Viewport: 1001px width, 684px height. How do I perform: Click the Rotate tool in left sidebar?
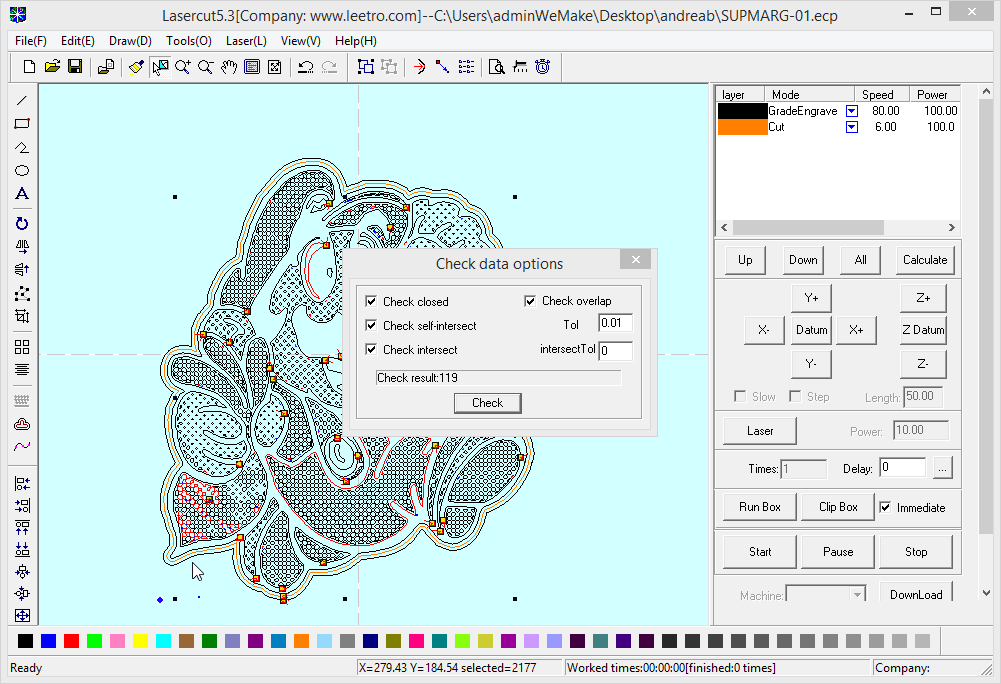[x=22, y=223]
